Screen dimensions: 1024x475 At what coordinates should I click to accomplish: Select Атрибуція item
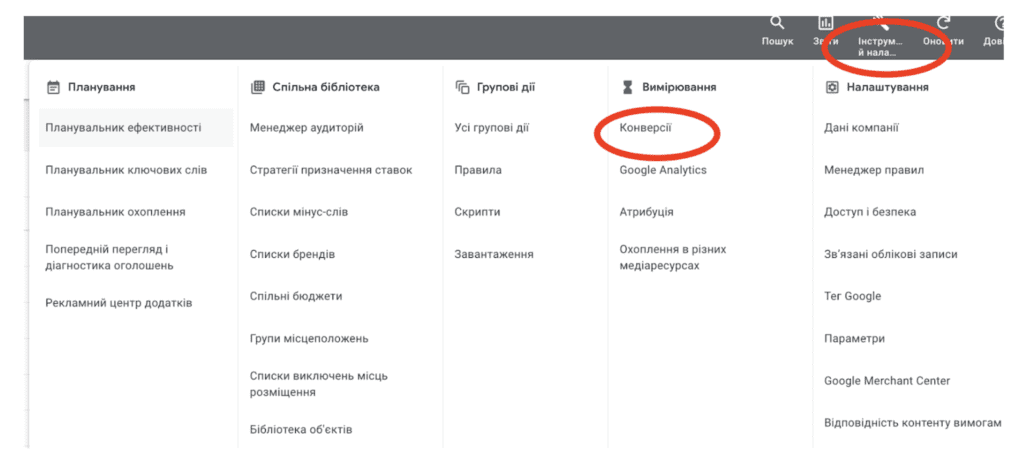click(x=647, y=212)
